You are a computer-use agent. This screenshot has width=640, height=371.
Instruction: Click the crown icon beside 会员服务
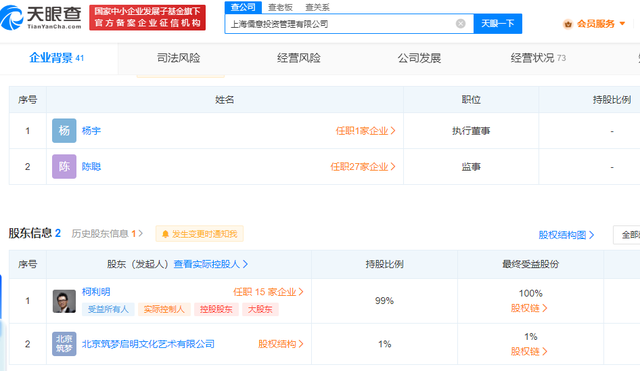(568, 24)
